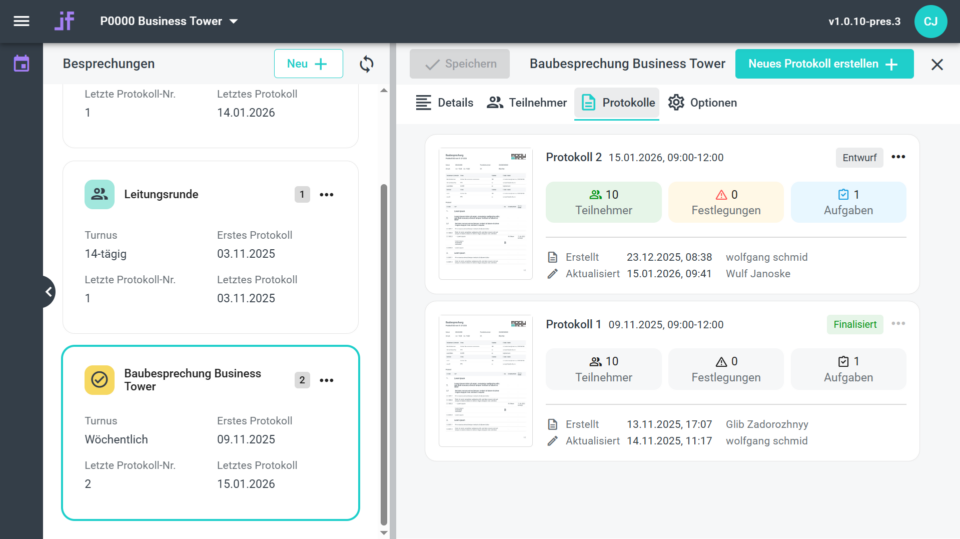This screenshot has width=960, height=539.
Task: Open the Optionen tab
Action: tap(702, 102)
